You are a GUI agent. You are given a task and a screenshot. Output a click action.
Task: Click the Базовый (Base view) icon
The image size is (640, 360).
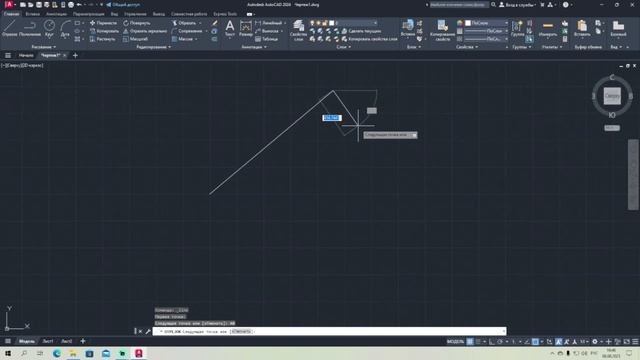618,29
